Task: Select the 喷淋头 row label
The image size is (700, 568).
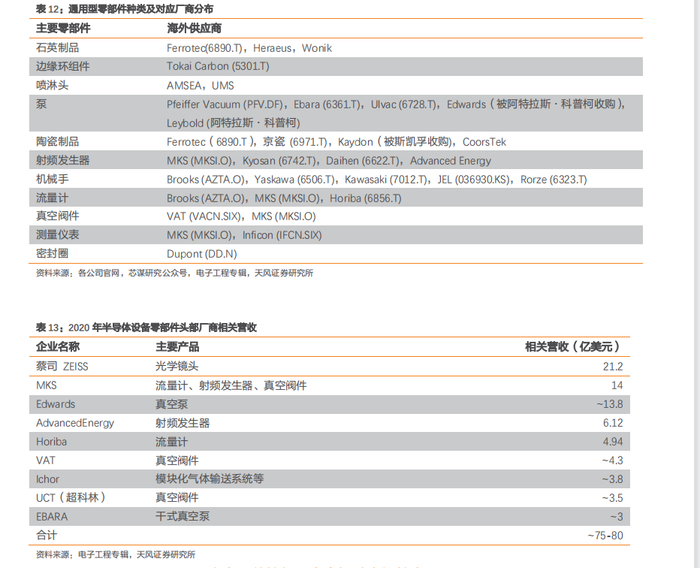Action: point(52,85)
